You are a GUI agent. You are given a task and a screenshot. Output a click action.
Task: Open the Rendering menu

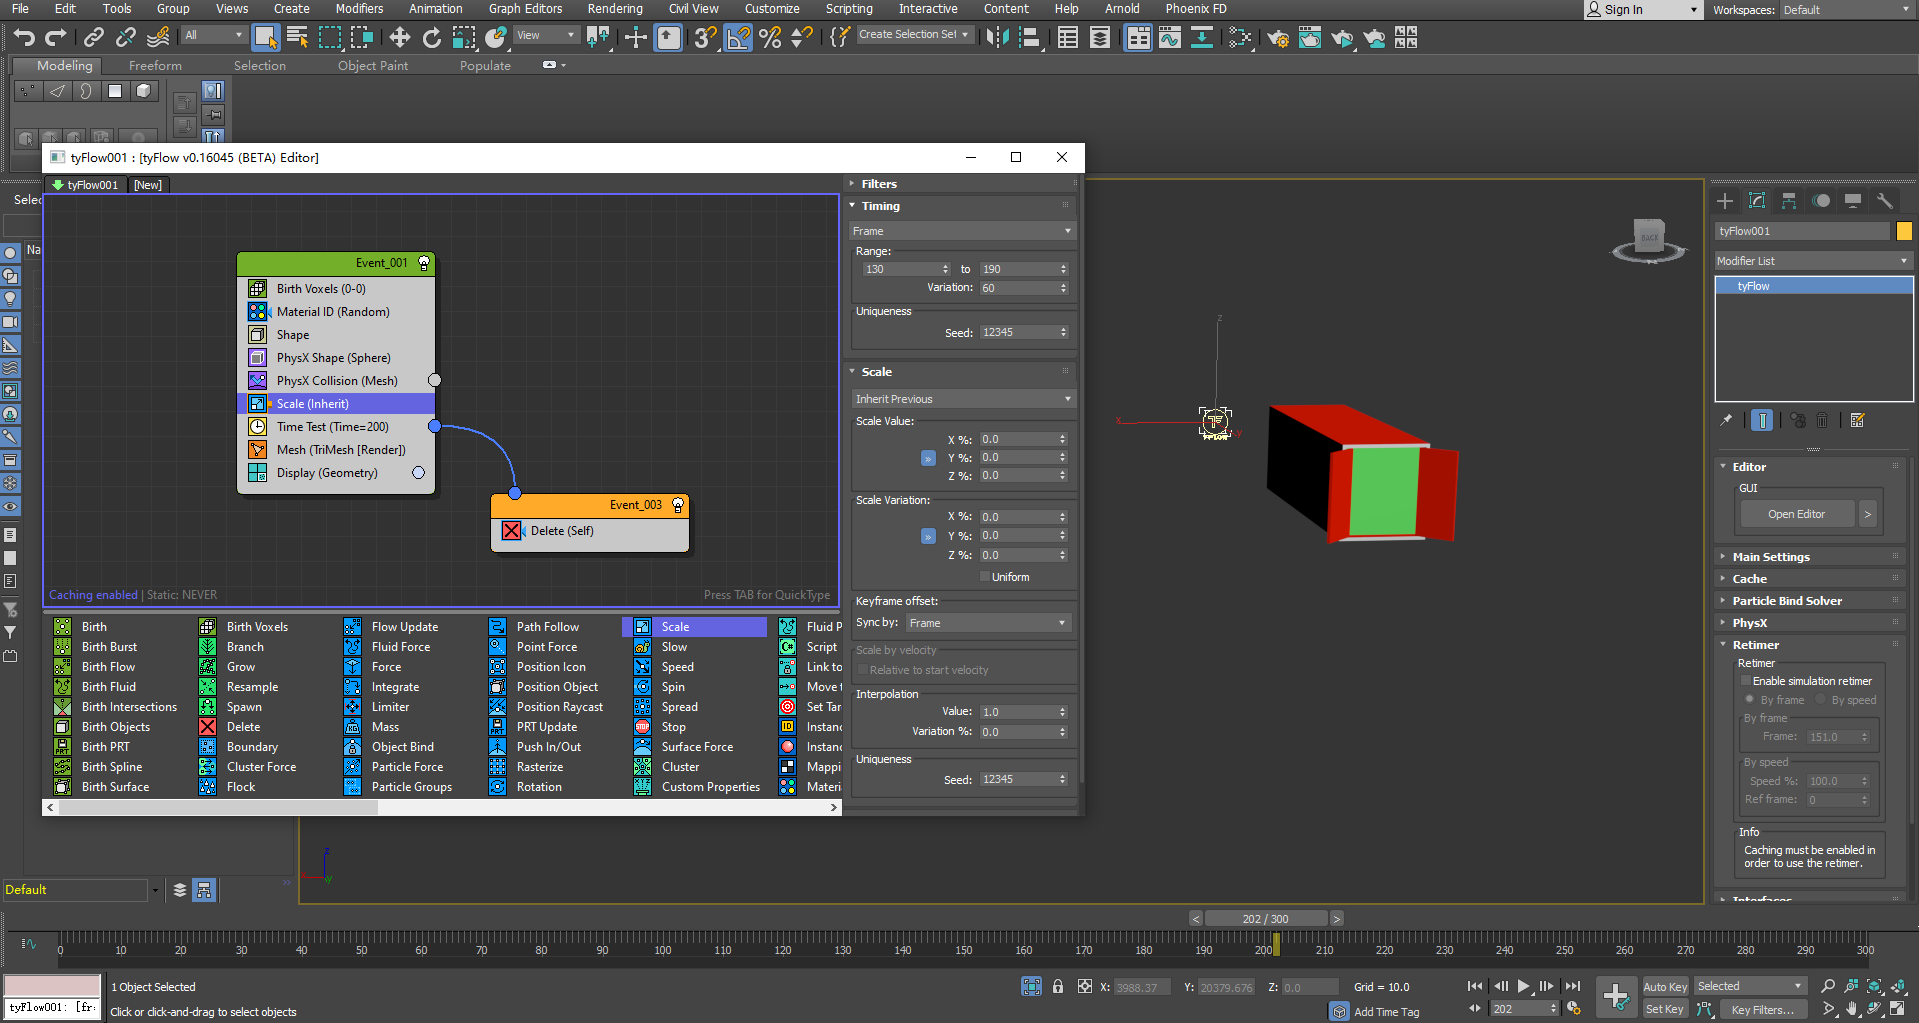615,9
